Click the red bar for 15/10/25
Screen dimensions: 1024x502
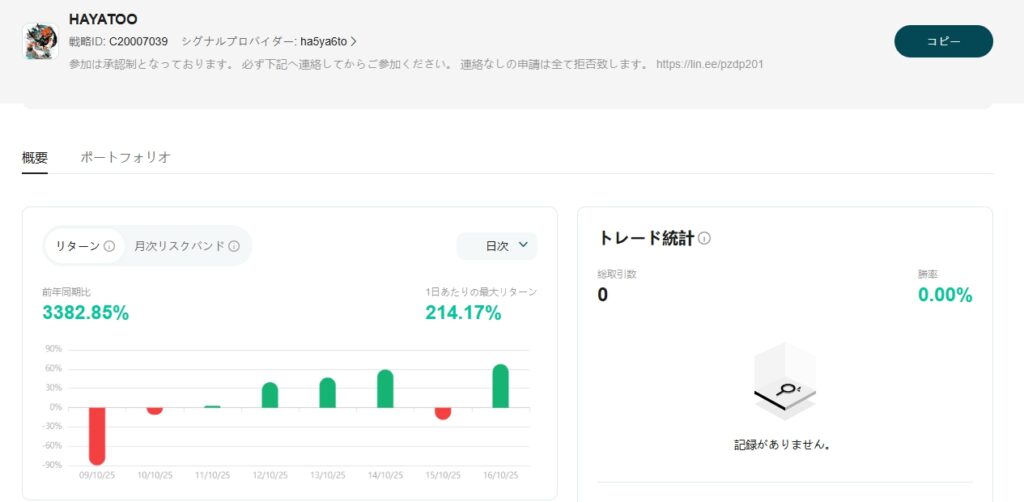click(x=443, y=413)
